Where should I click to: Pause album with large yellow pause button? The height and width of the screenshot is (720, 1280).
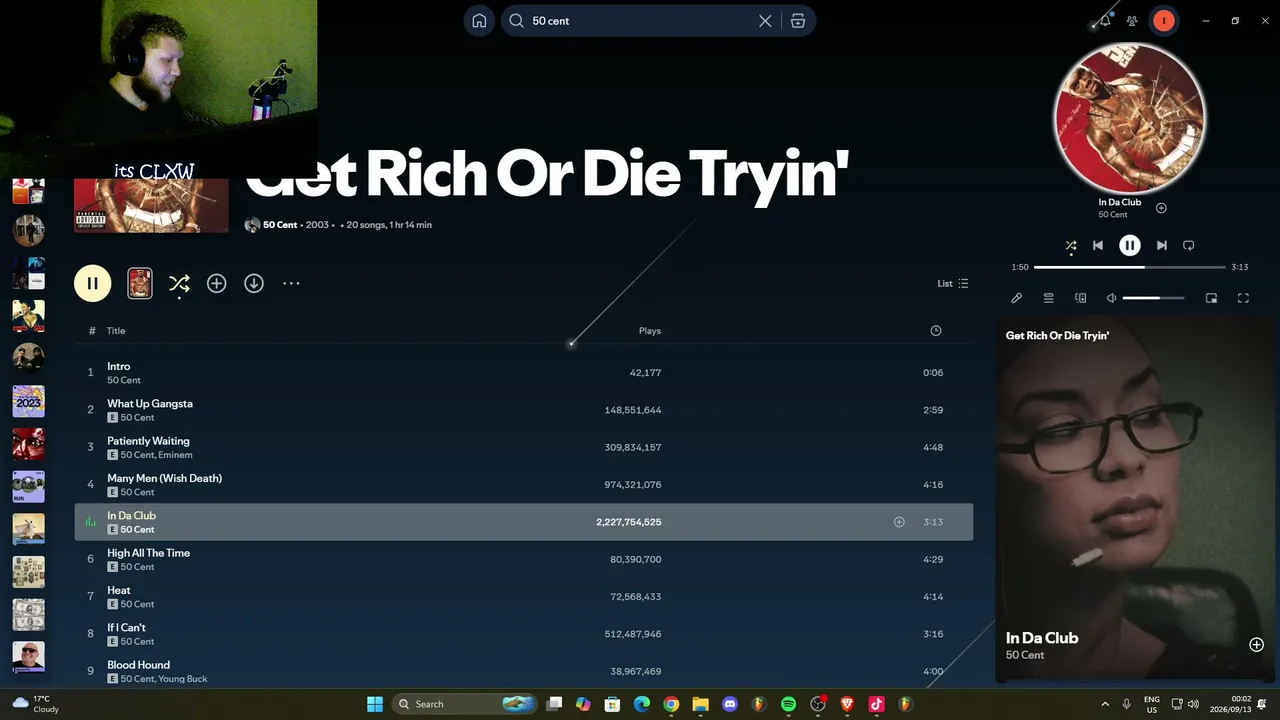pos(92,283)
